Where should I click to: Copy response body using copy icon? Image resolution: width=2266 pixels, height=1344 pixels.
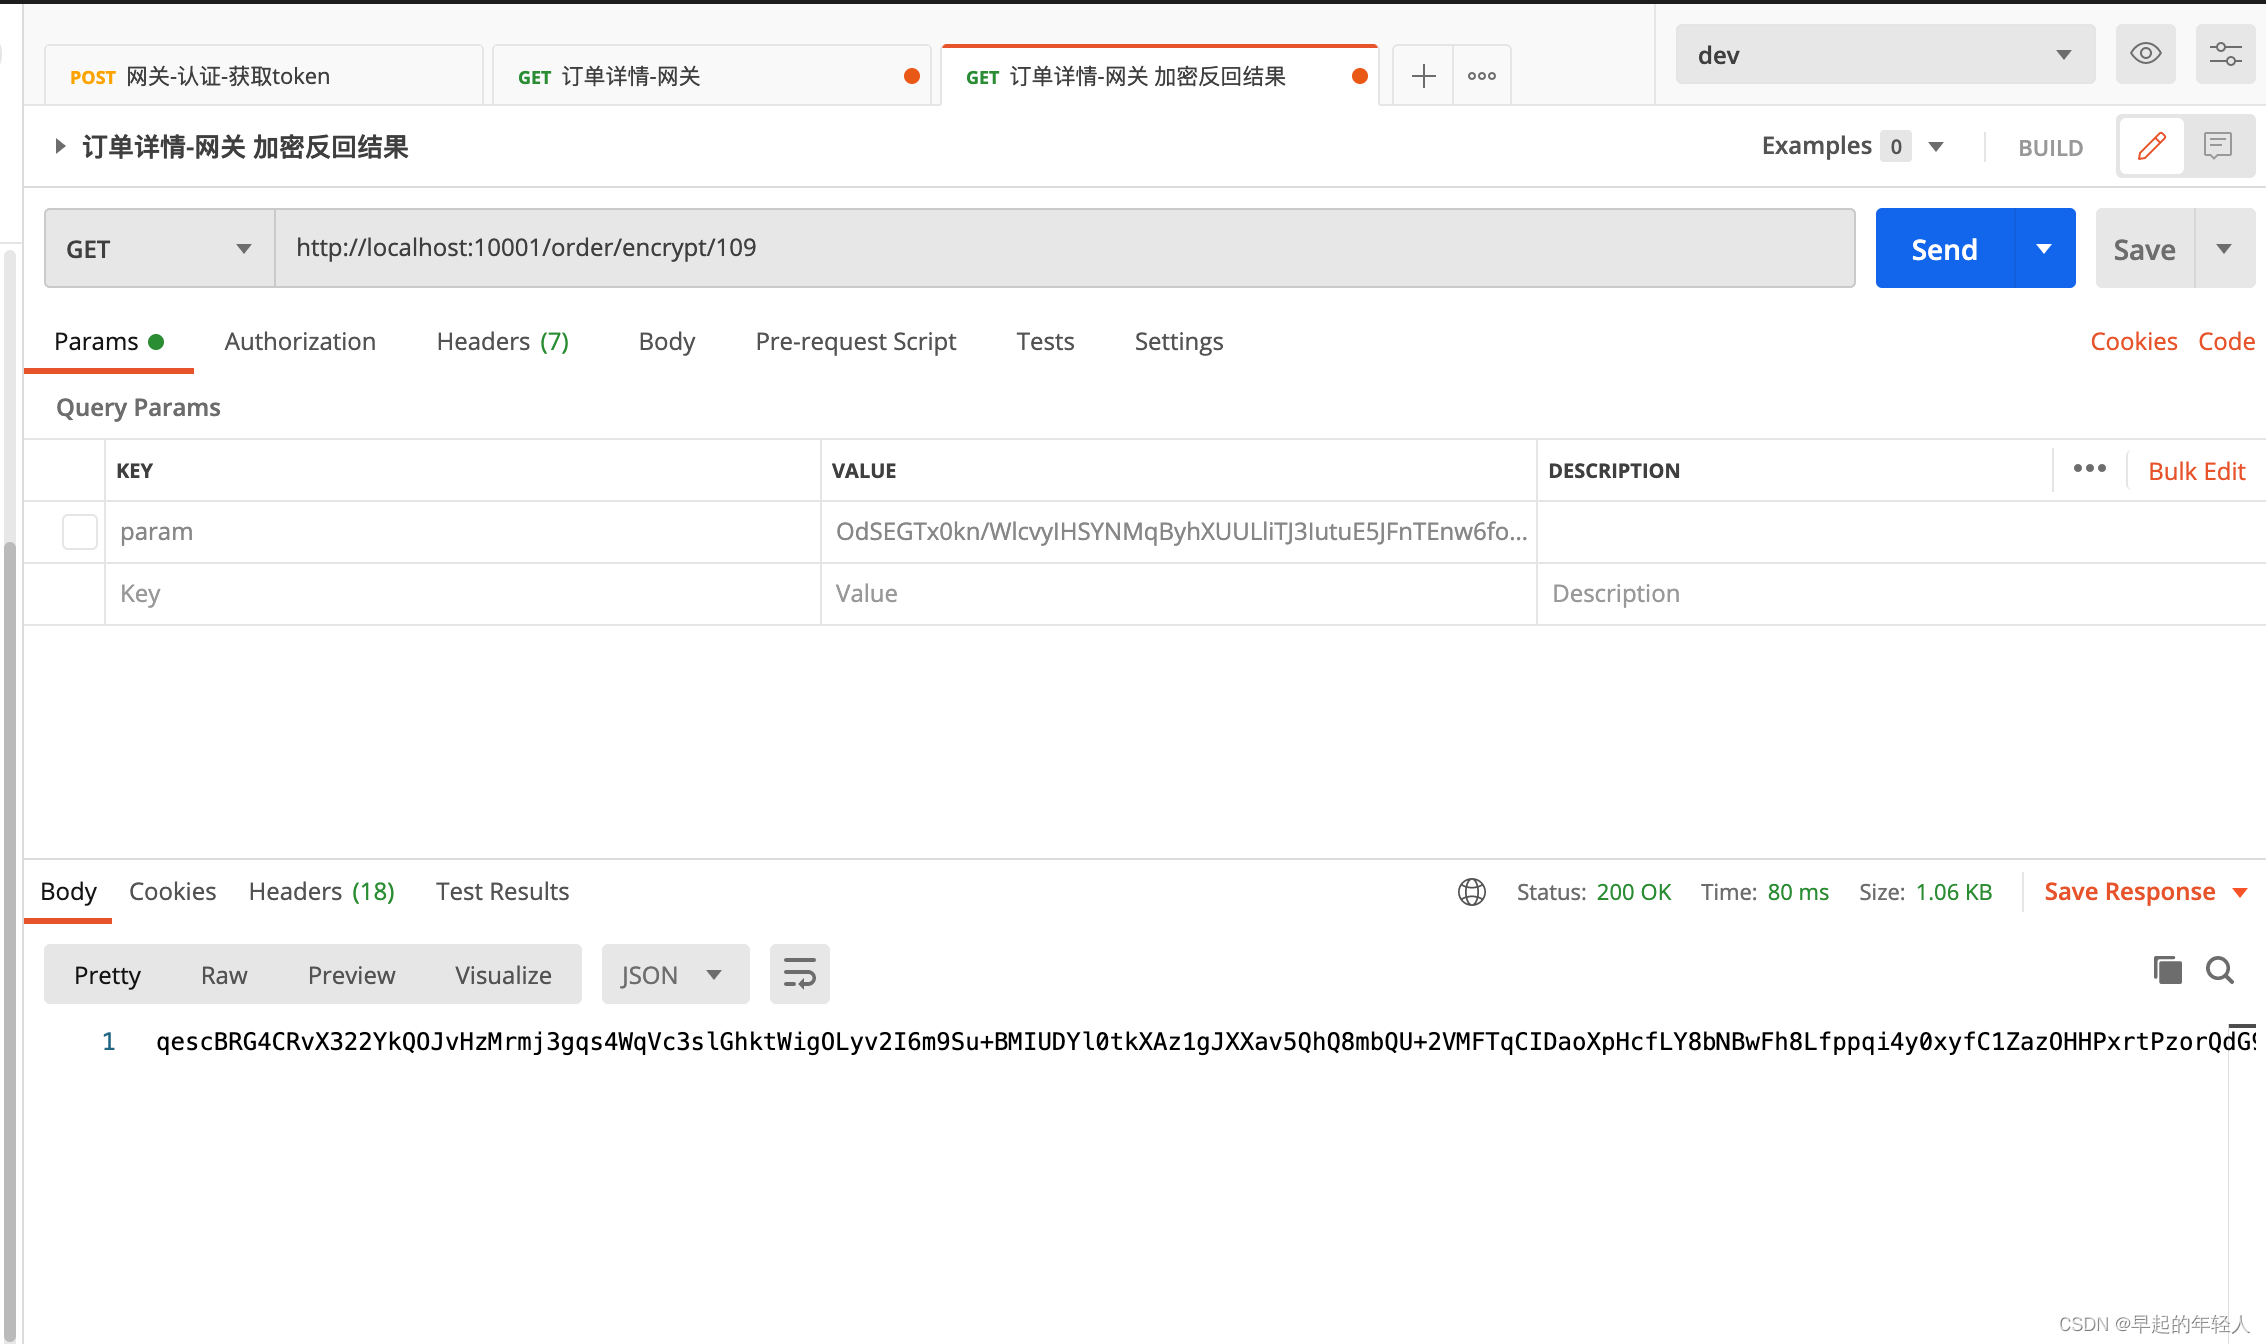coord(2167,970)
